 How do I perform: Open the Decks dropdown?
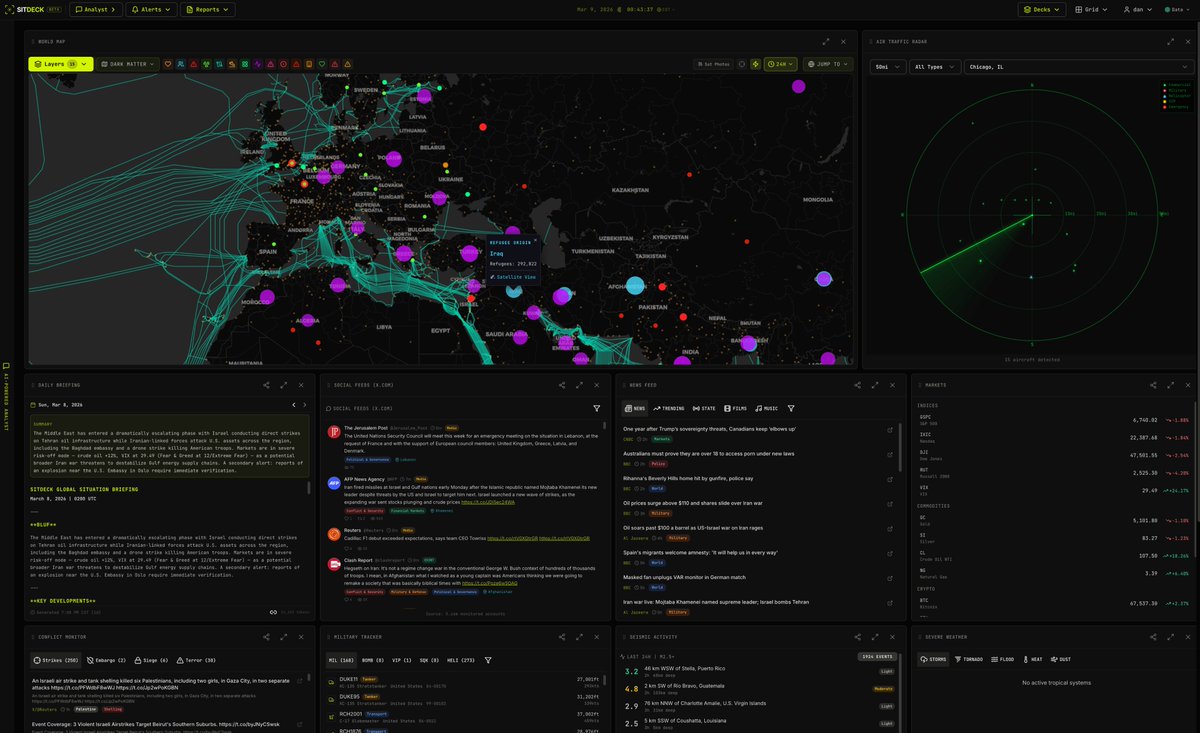[1042, 9]
